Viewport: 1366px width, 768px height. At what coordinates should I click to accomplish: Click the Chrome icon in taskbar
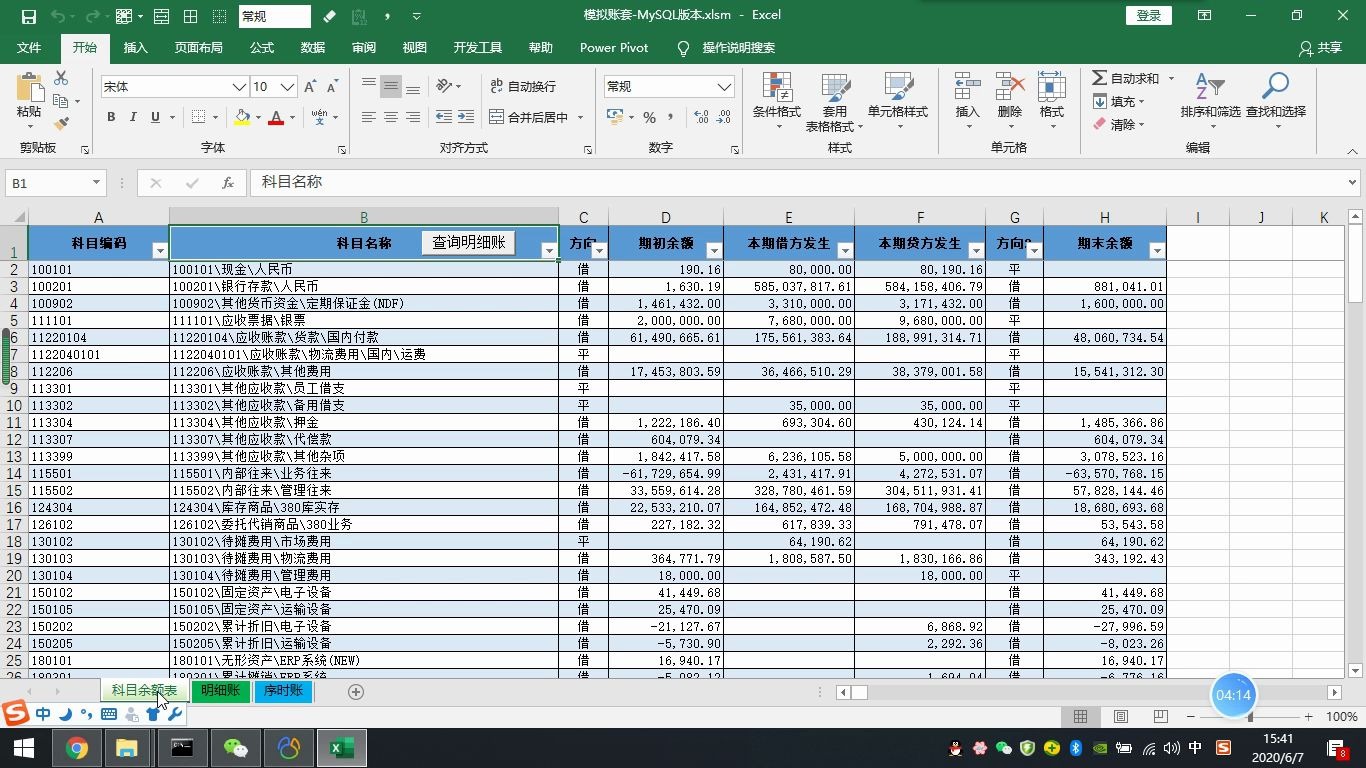77,748
